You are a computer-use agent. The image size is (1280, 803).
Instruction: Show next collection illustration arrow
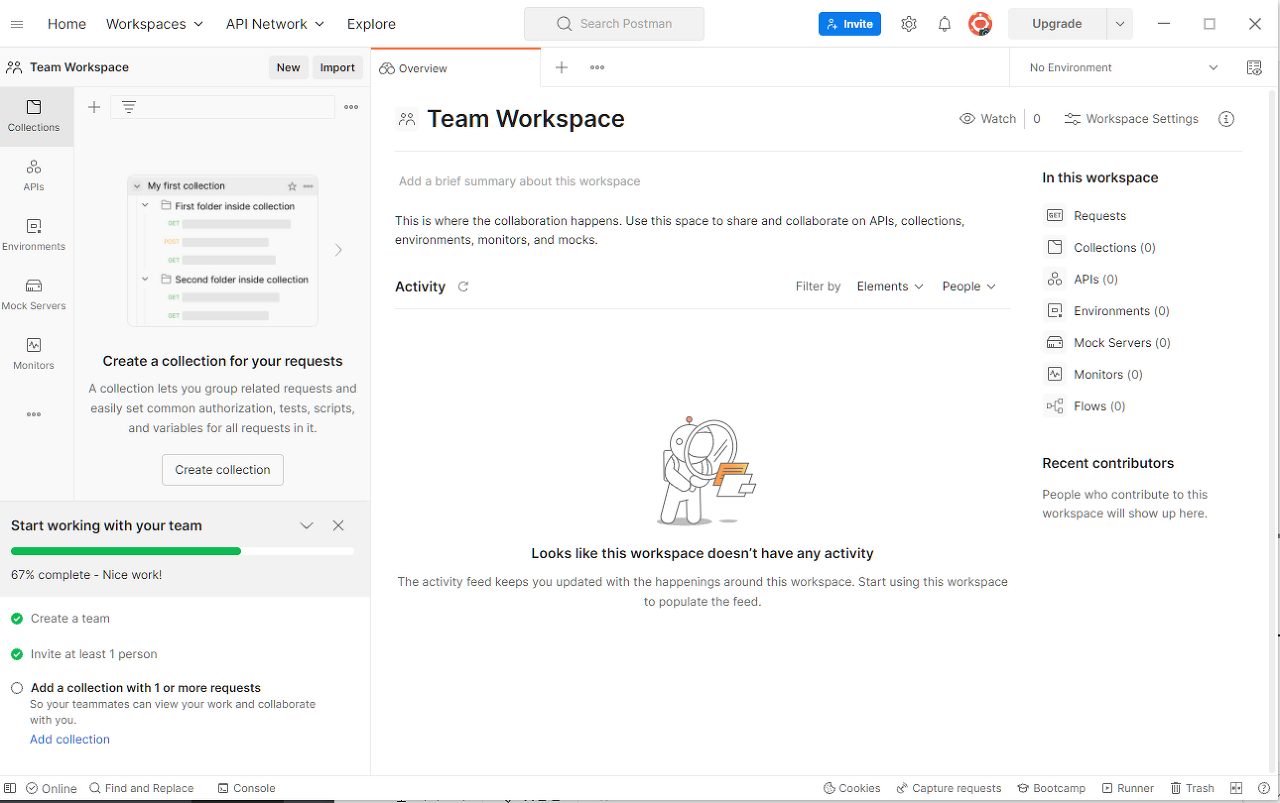tap(338, 250)
